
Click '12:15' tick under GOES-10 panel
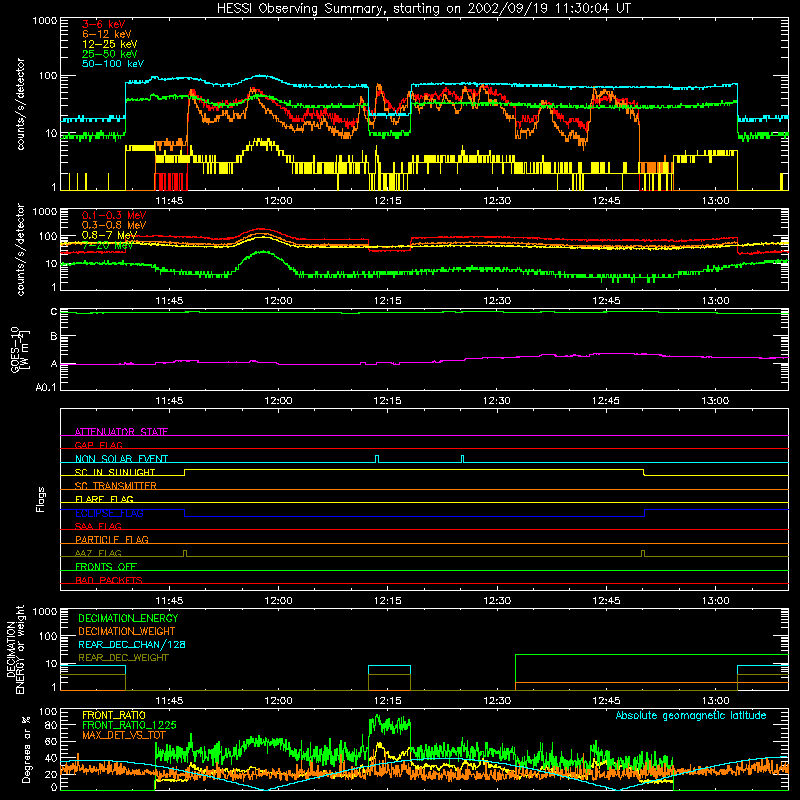pyautogui.click(x=387, y=401)
